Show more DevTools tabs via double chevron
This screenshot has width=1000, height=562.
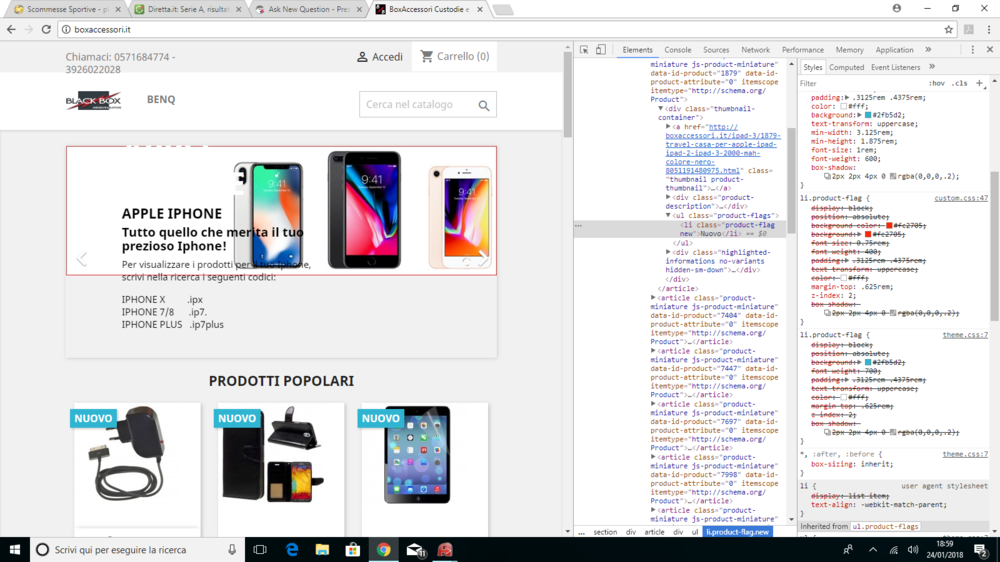click(x=928, y=50)
